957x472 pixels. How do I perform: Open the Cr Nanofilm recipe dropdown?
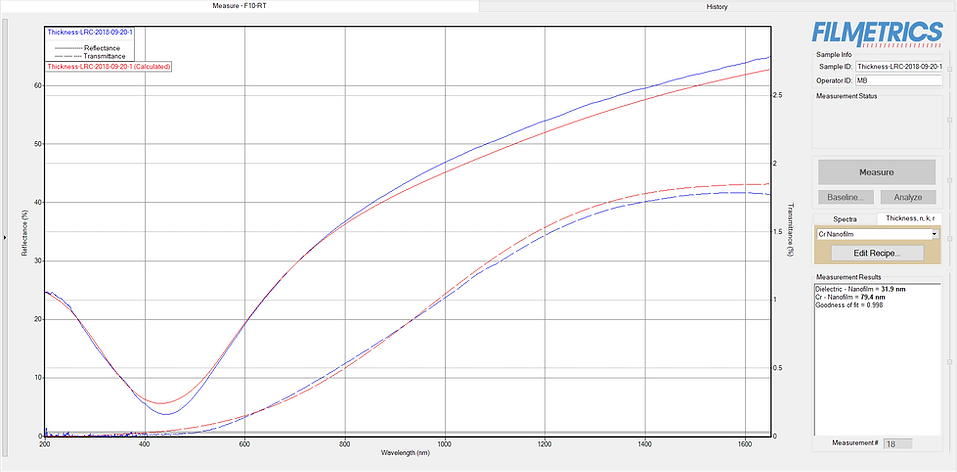(x=934, y=234)
